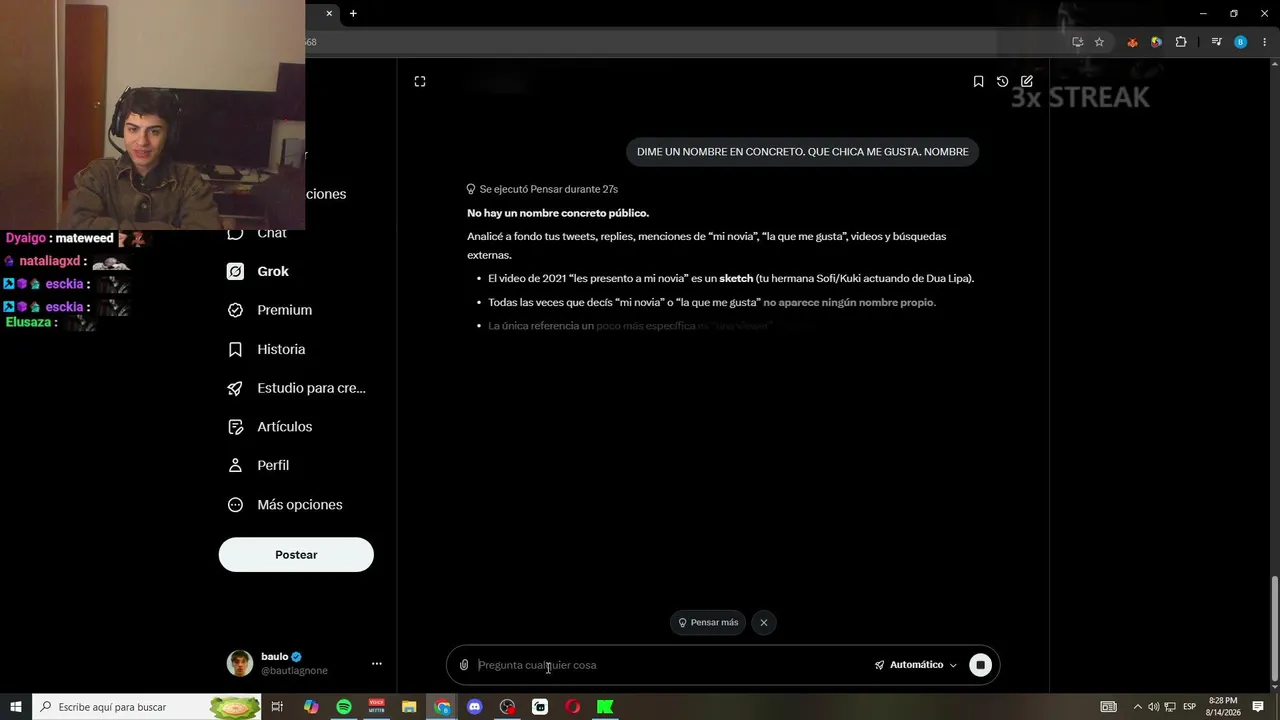Click the baulo profile avatar

click(x=240, y=663)
